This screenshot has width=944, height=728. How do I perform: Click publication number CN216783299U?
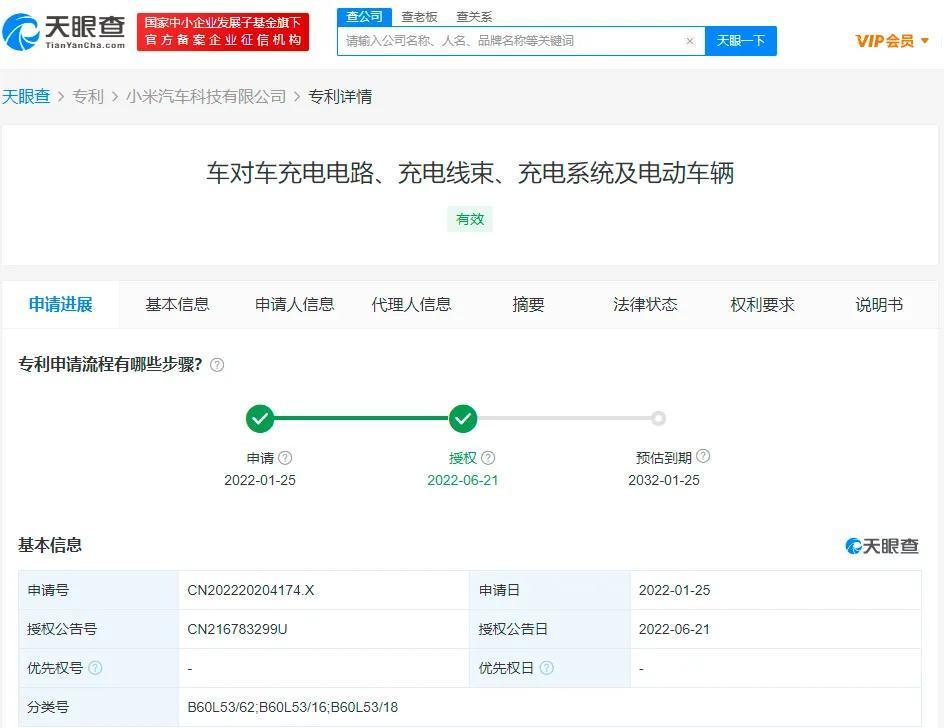(237, 629)
